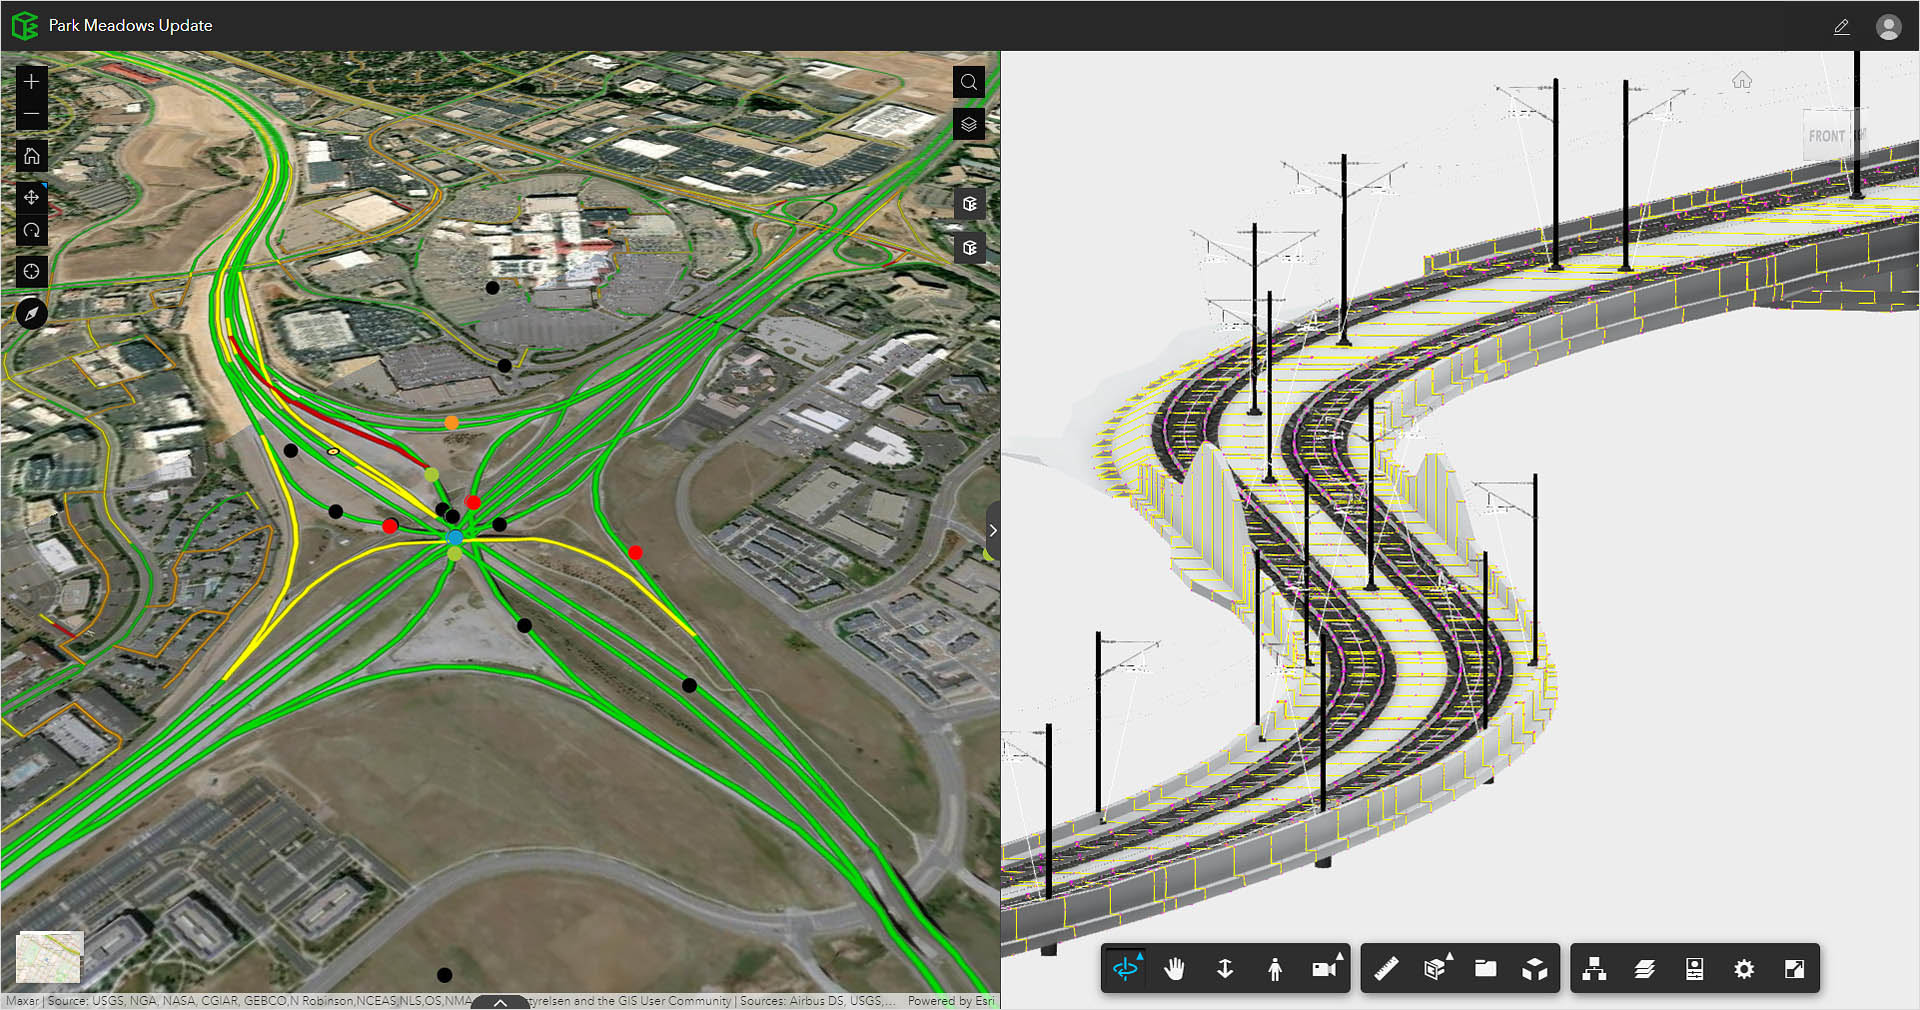The height and width of the screenshot is (1010, 1920).
Task: Open the map search magnifier
Action: [968, 82]
